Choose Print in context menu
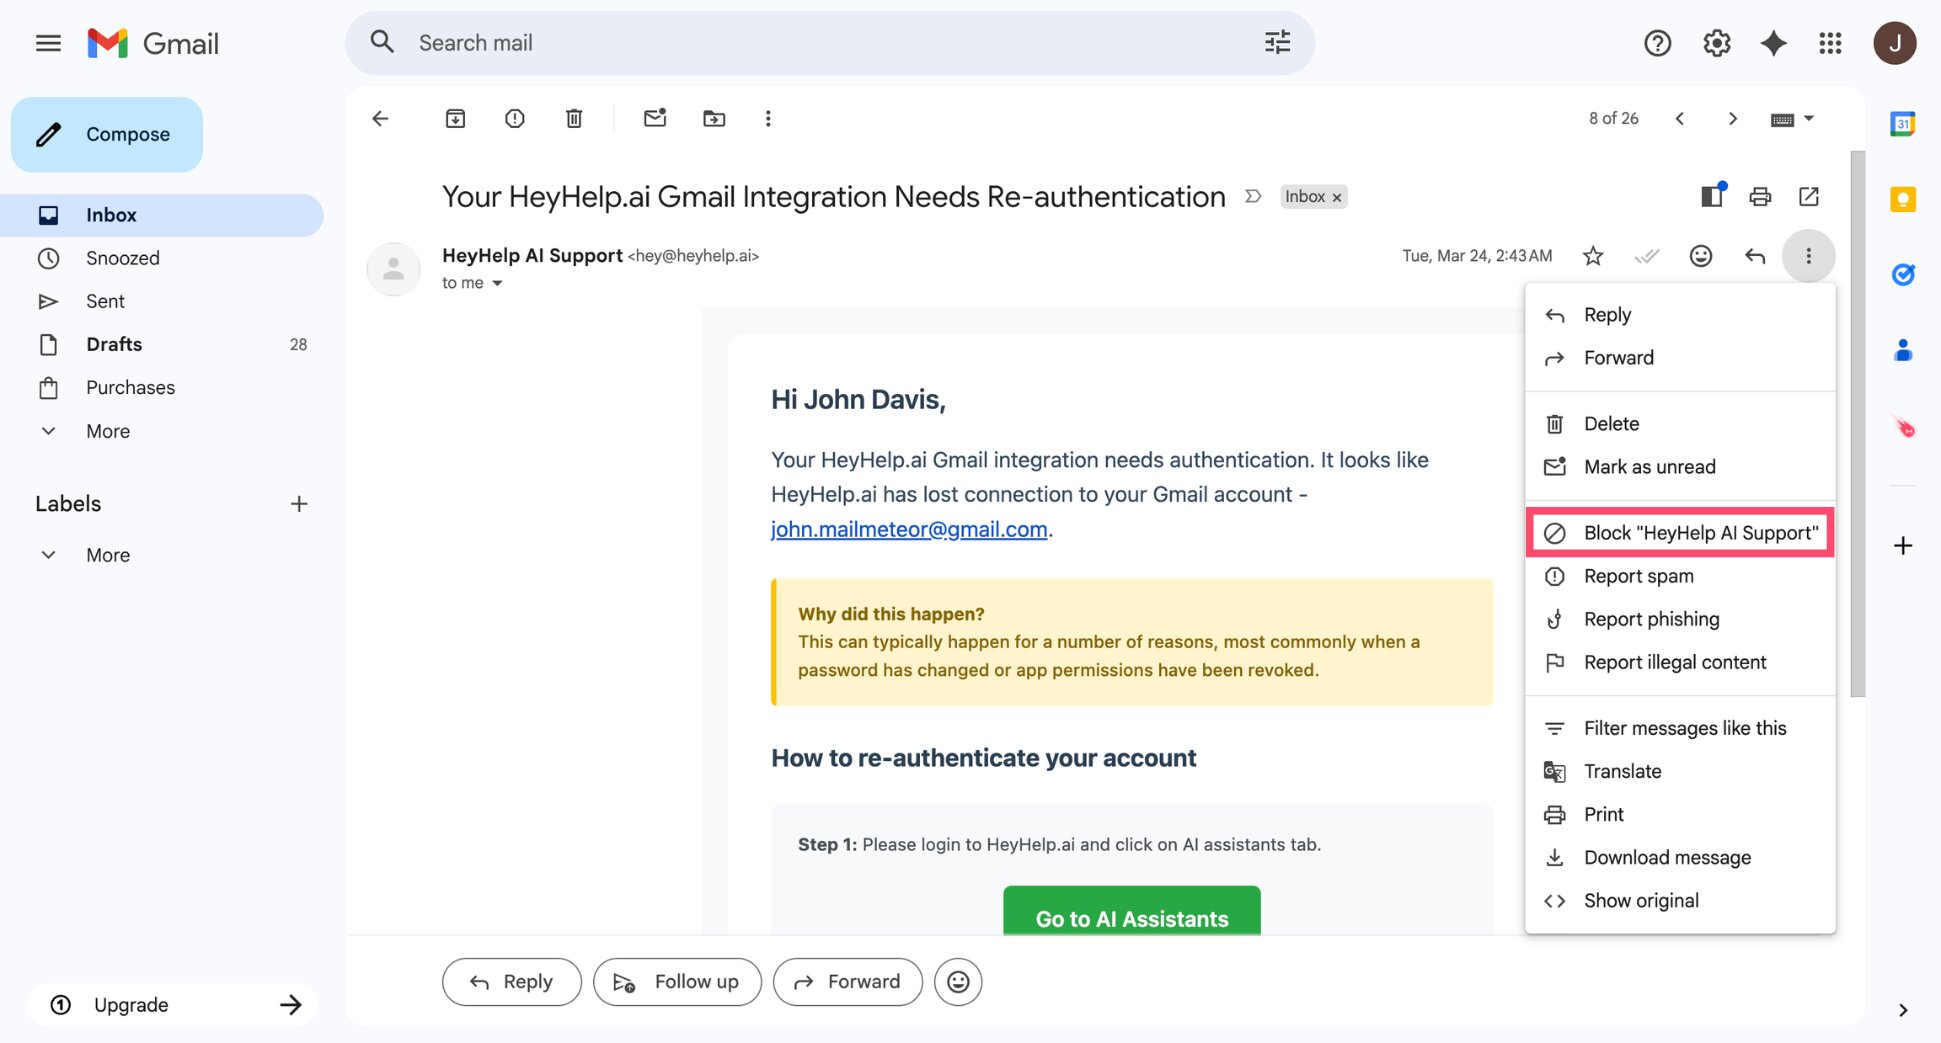This screenshot has width=1941, height=1043. [x=1680, y=814]
